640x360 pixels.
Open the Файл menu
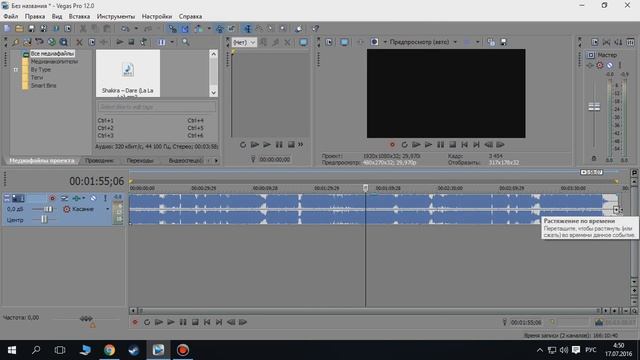11,16
